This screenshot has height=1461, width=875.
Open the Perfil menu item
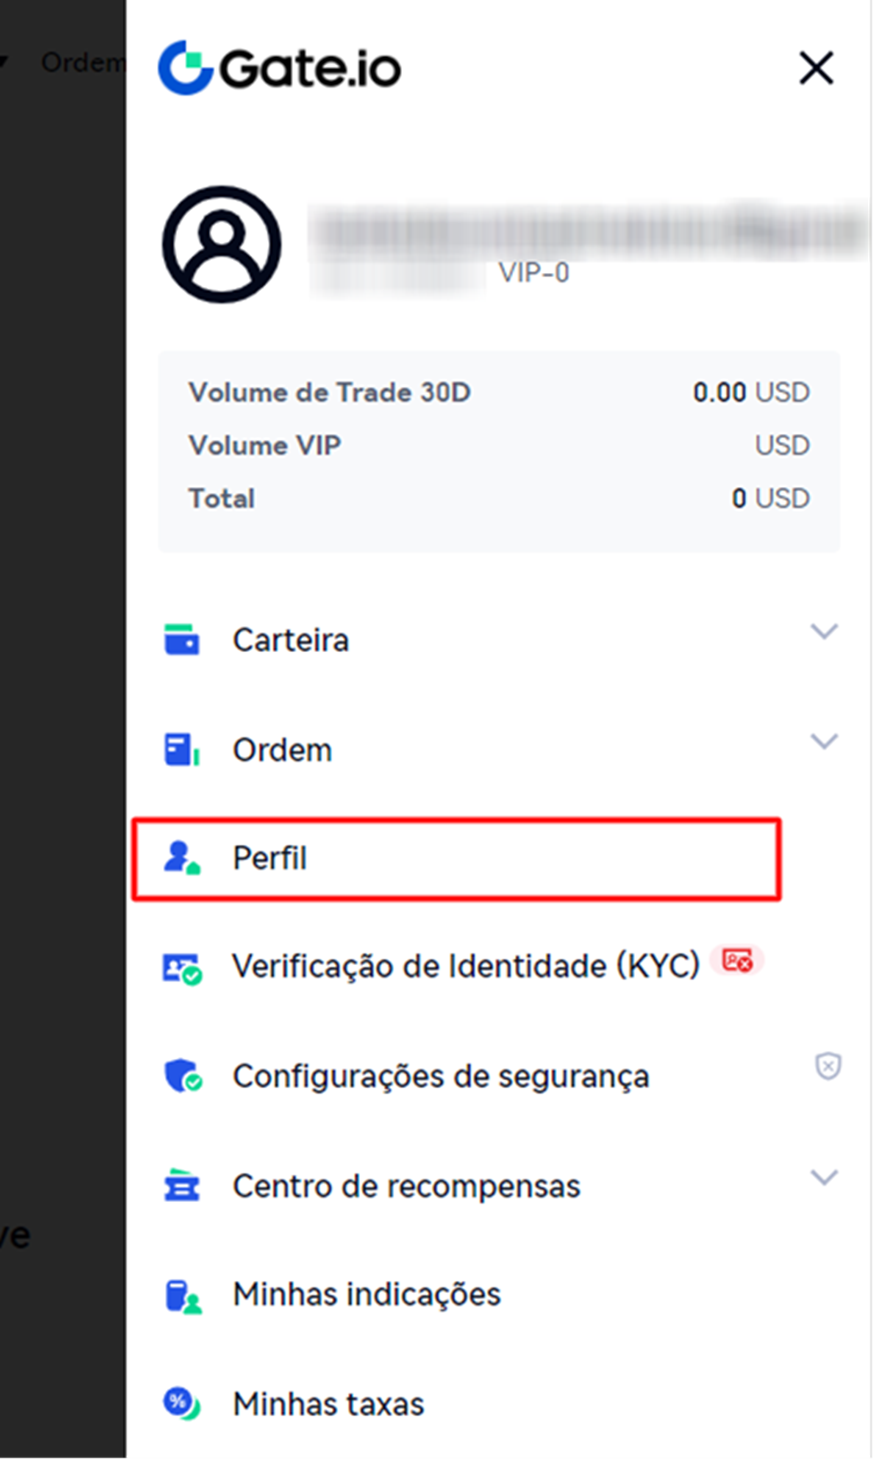(270, 858)
